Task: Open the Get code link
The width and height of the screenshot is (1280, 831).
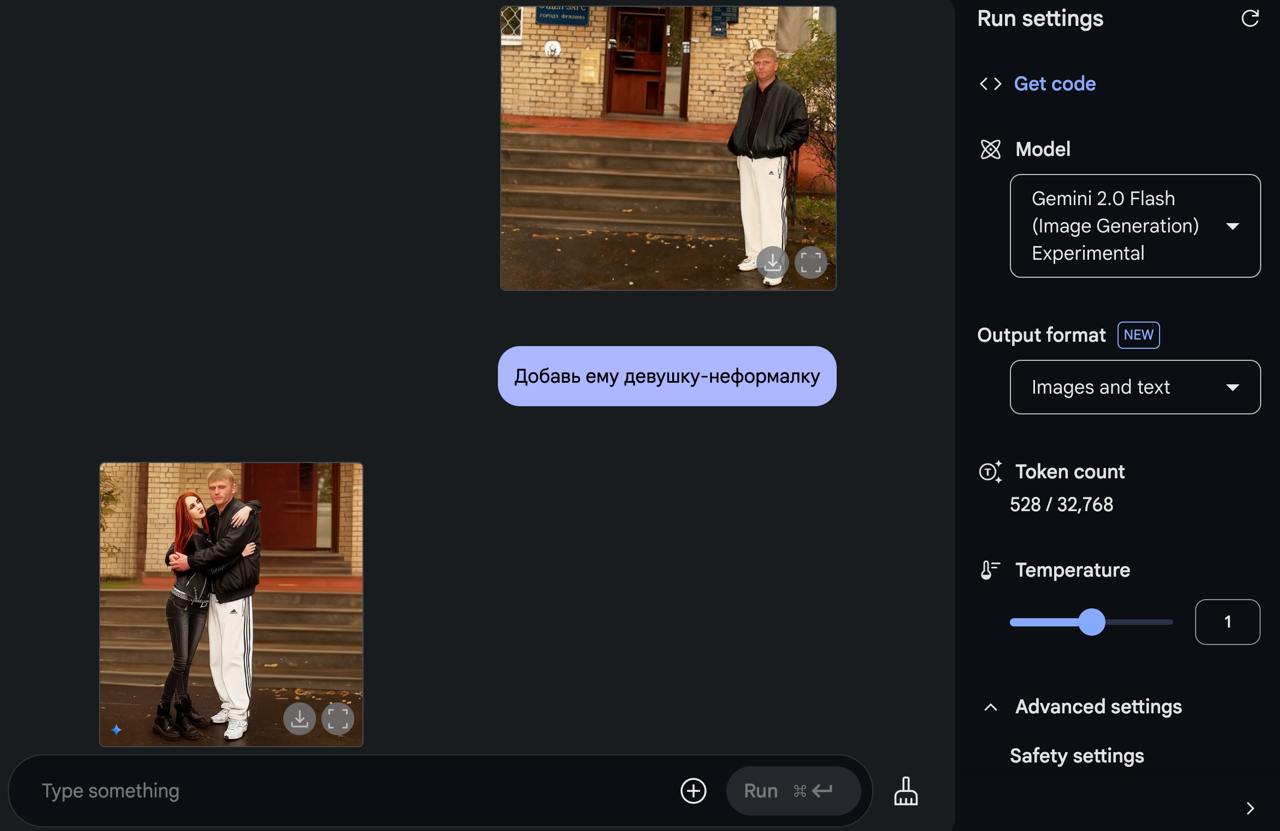Action: 1054,84
